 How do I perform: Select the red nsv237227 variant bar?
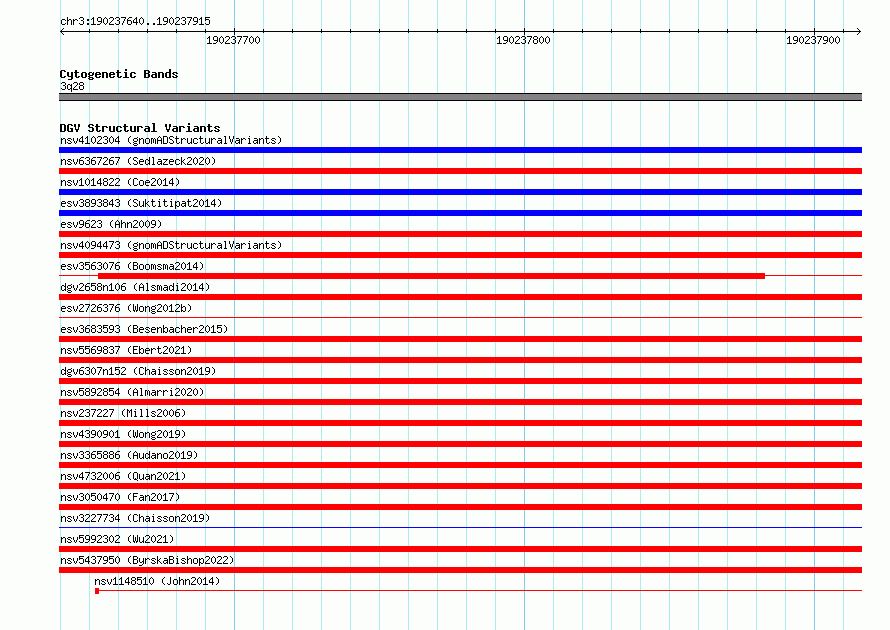tap(460, 423)
